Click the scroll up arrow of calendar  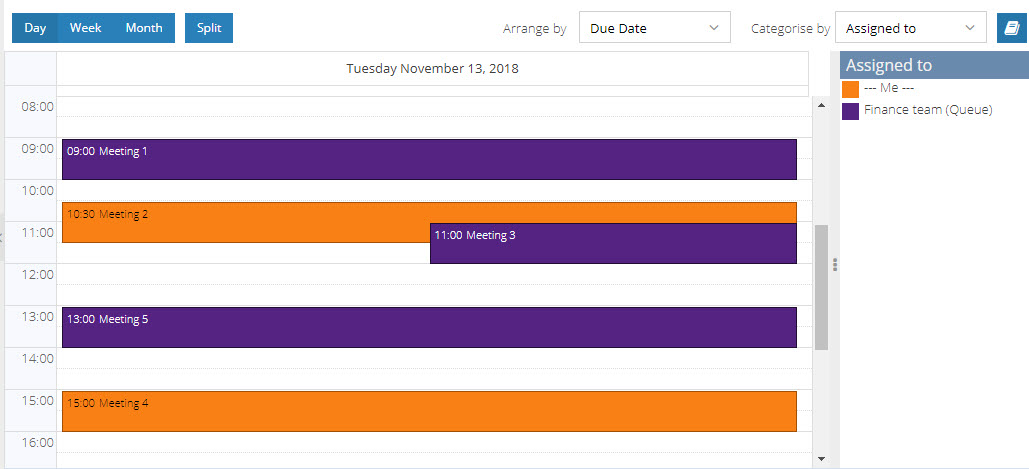coord(822,104)
